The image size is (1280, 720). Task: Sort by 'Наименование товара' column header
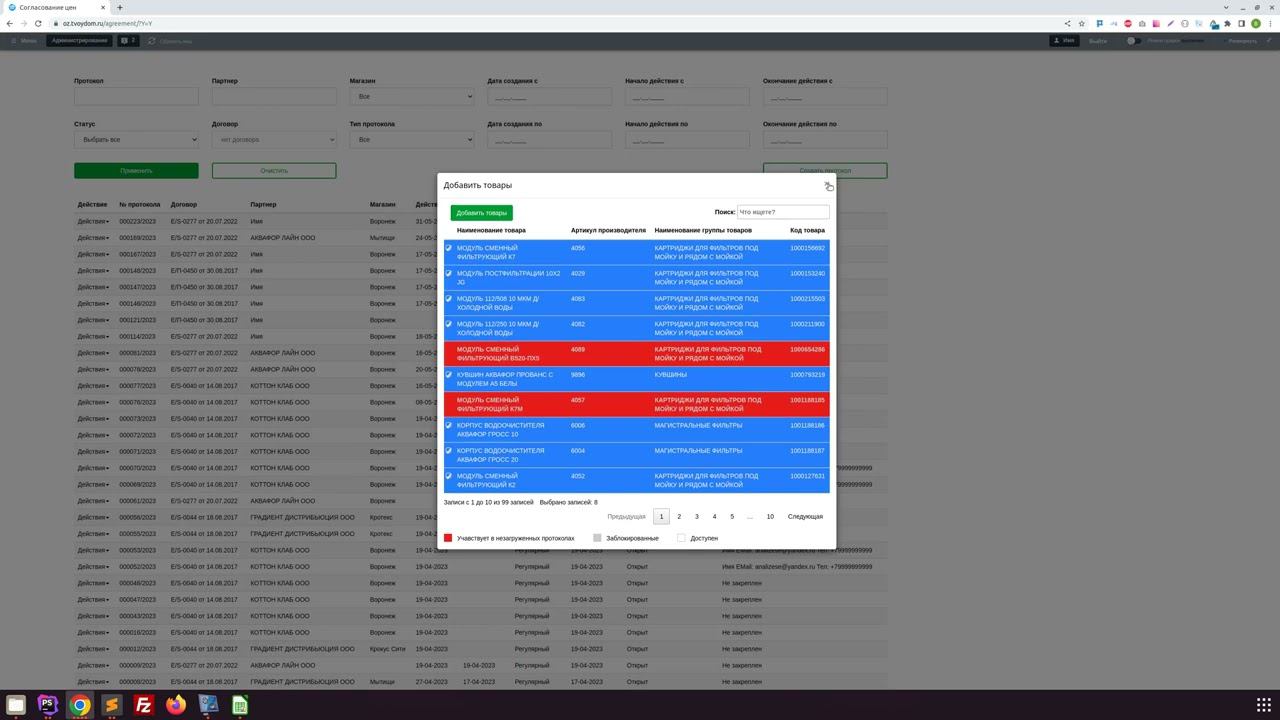(491, 230)
